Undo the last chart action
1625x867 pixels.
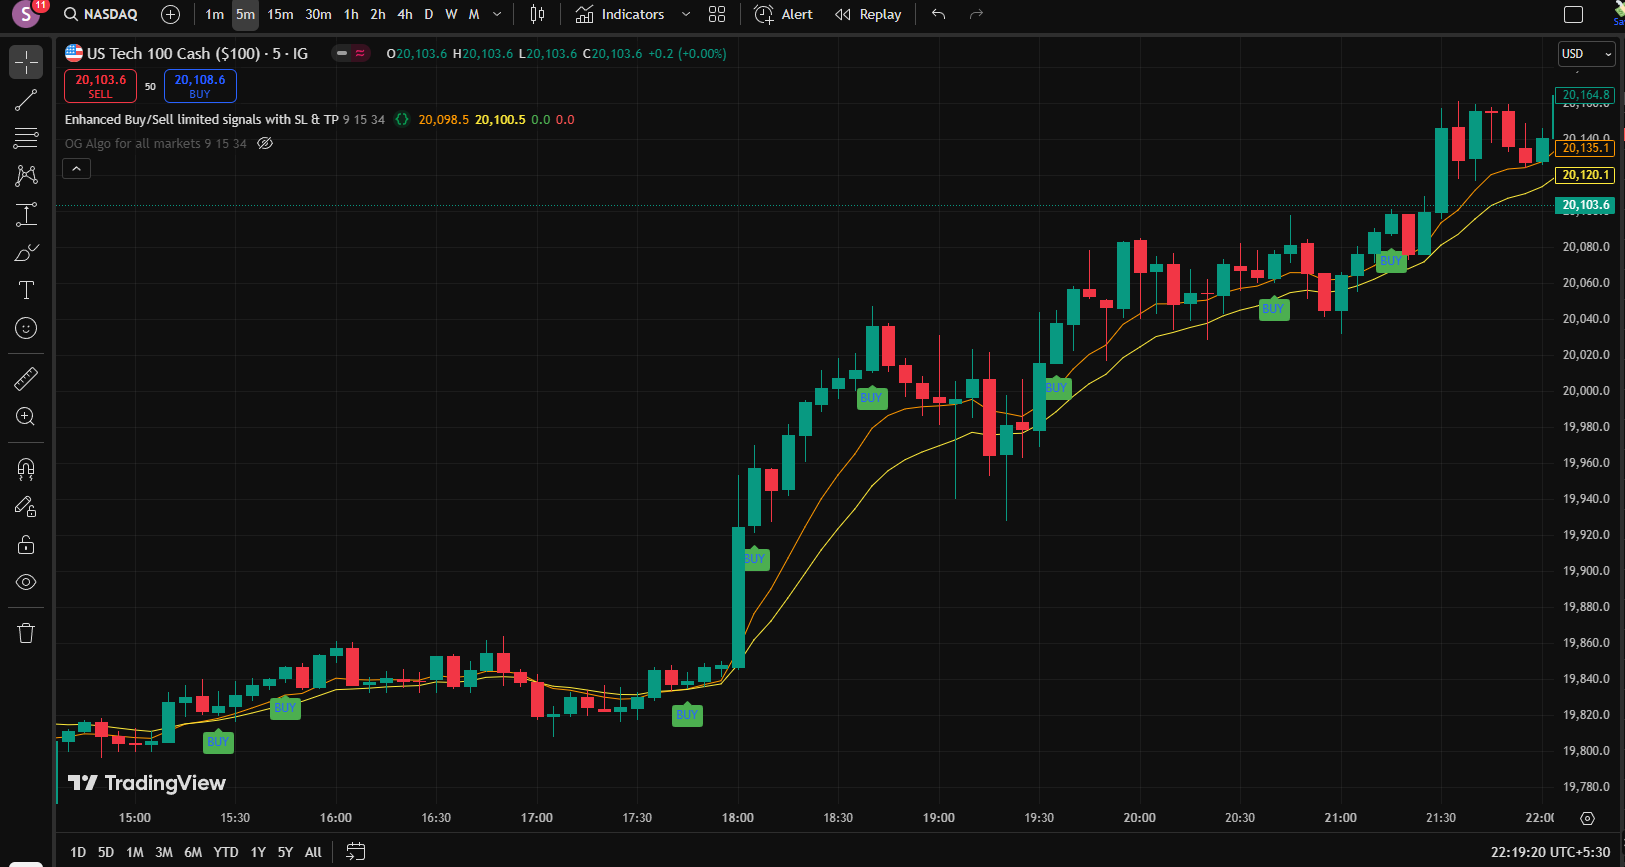pyautogui.click(x=938, y=14)
